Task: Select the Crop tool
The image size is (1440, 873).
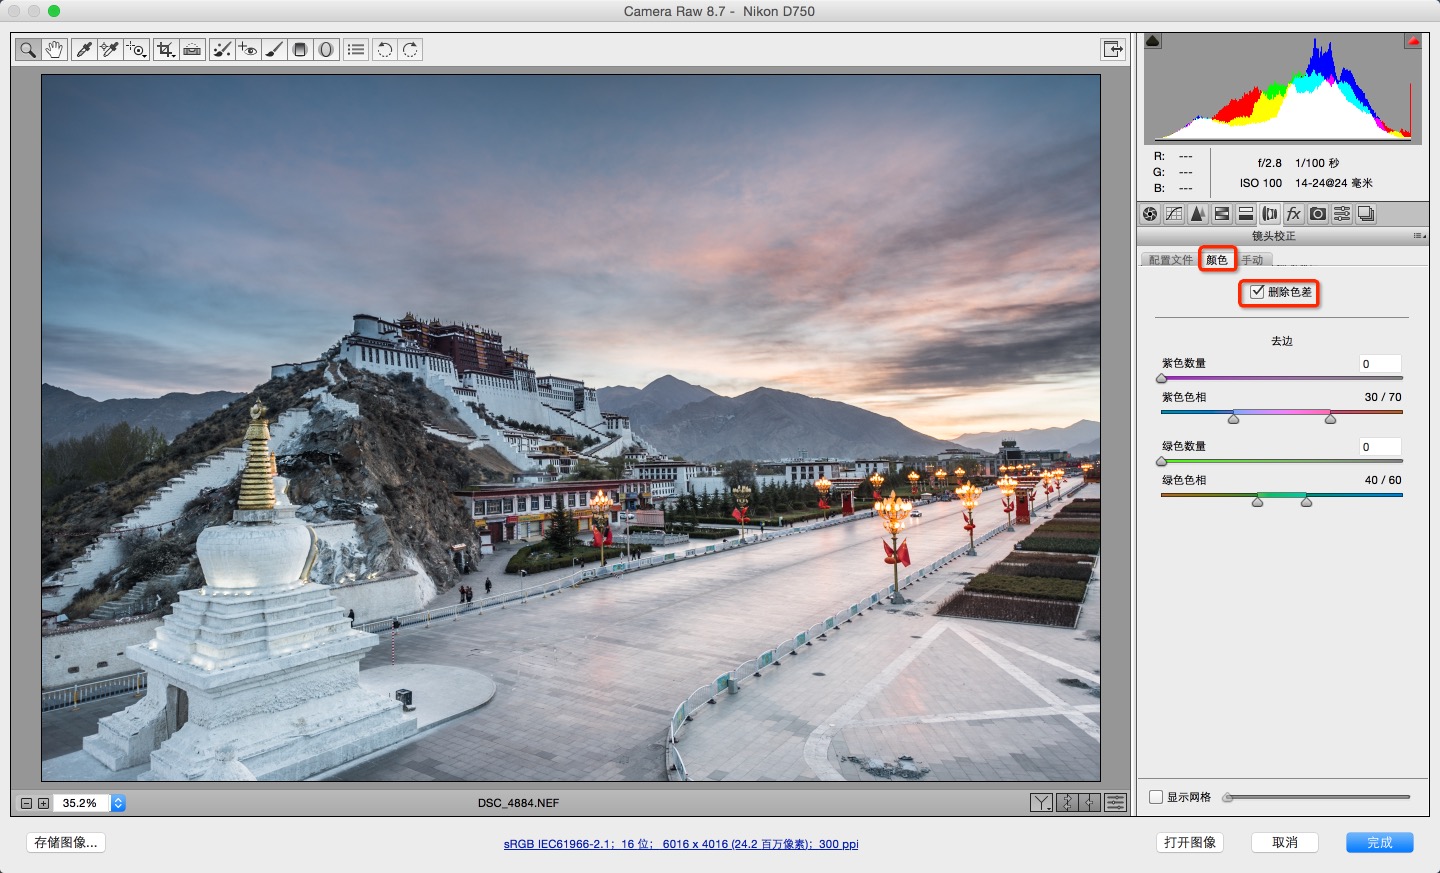Action: (x=166, y=49)
